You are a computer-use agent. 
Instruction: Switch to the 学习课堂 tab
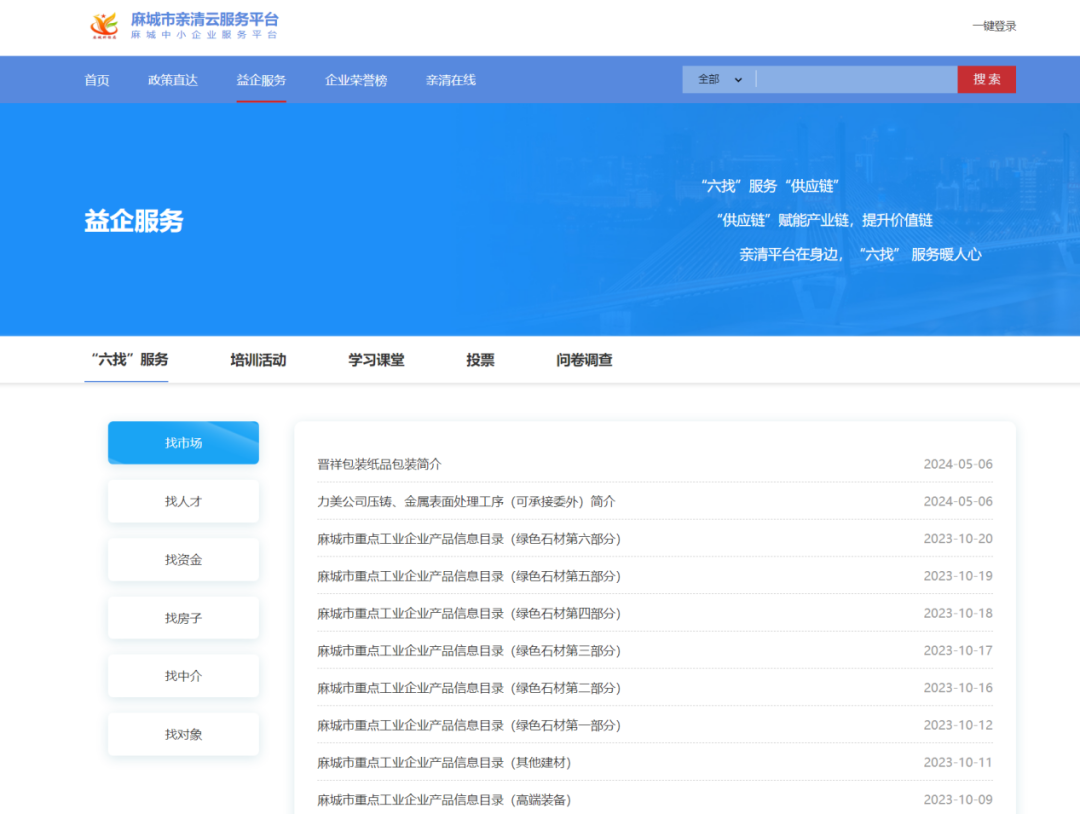pyautogui.click(x=376, y=360)
